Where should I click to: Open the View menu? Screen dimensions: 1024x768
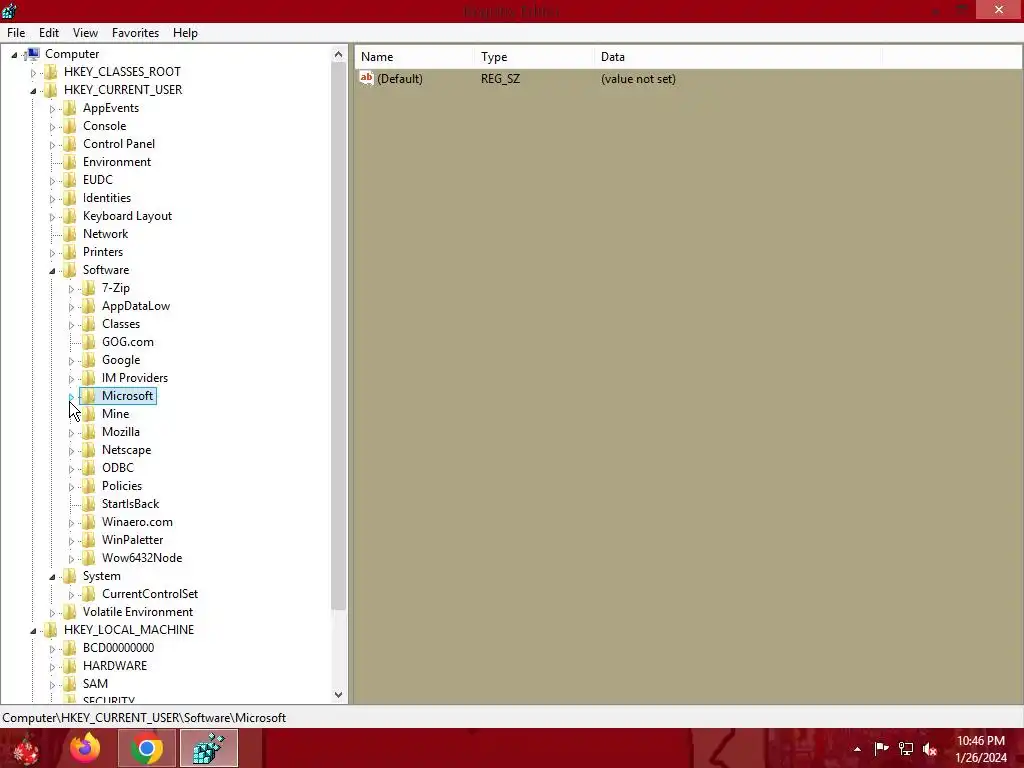[86, 33]
